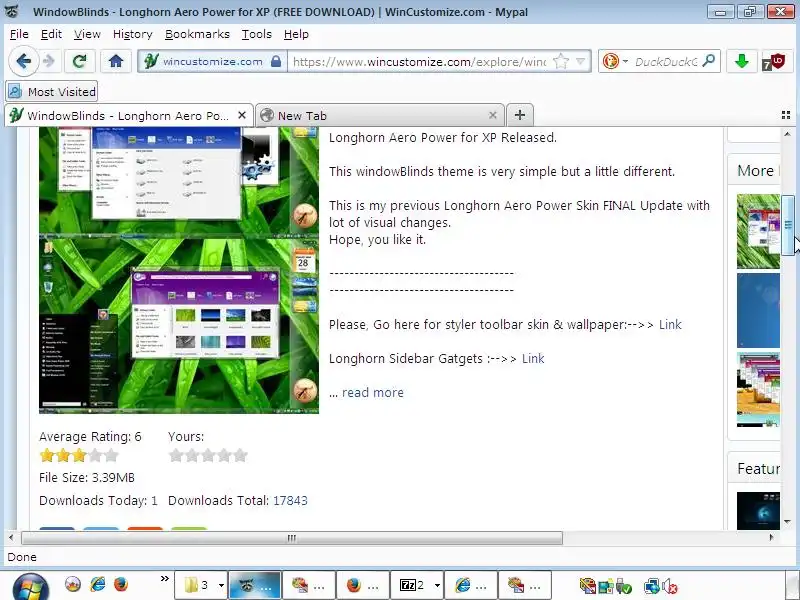The width and height of the screenshot is (800, 600).
Task: Close the WindowBlinds Longhorn tab
Action: (242, 115)
